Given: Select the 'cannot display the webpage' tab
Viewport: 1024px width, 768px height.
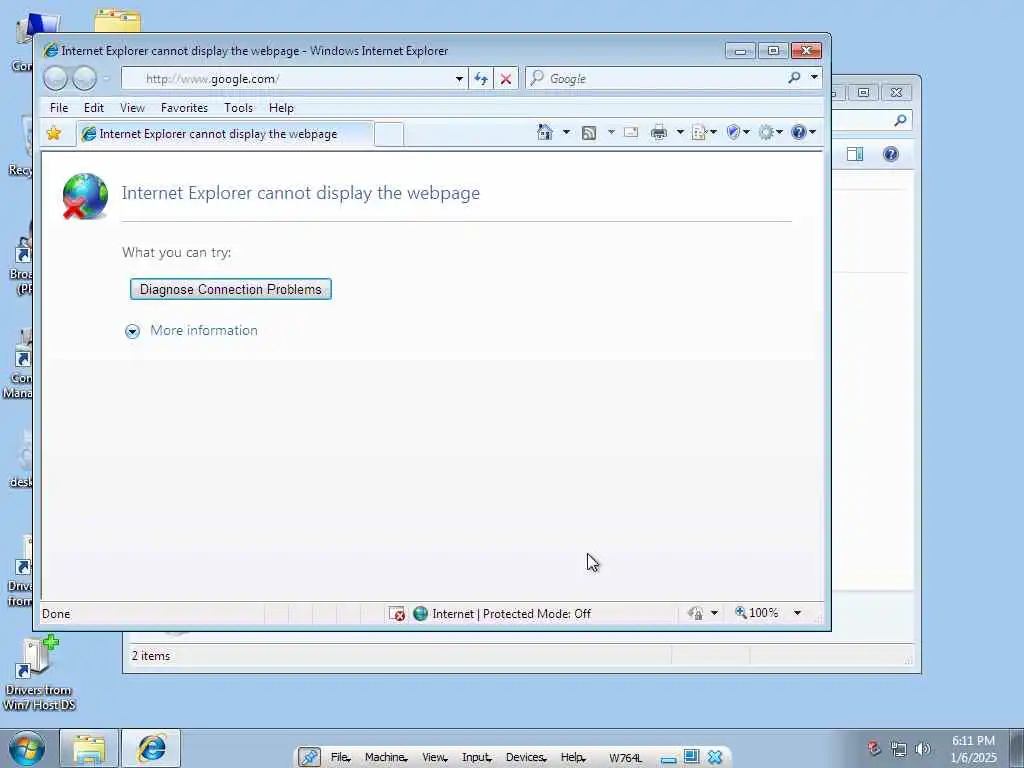Looking at the screenshot, I should click(x=225, y=134).
